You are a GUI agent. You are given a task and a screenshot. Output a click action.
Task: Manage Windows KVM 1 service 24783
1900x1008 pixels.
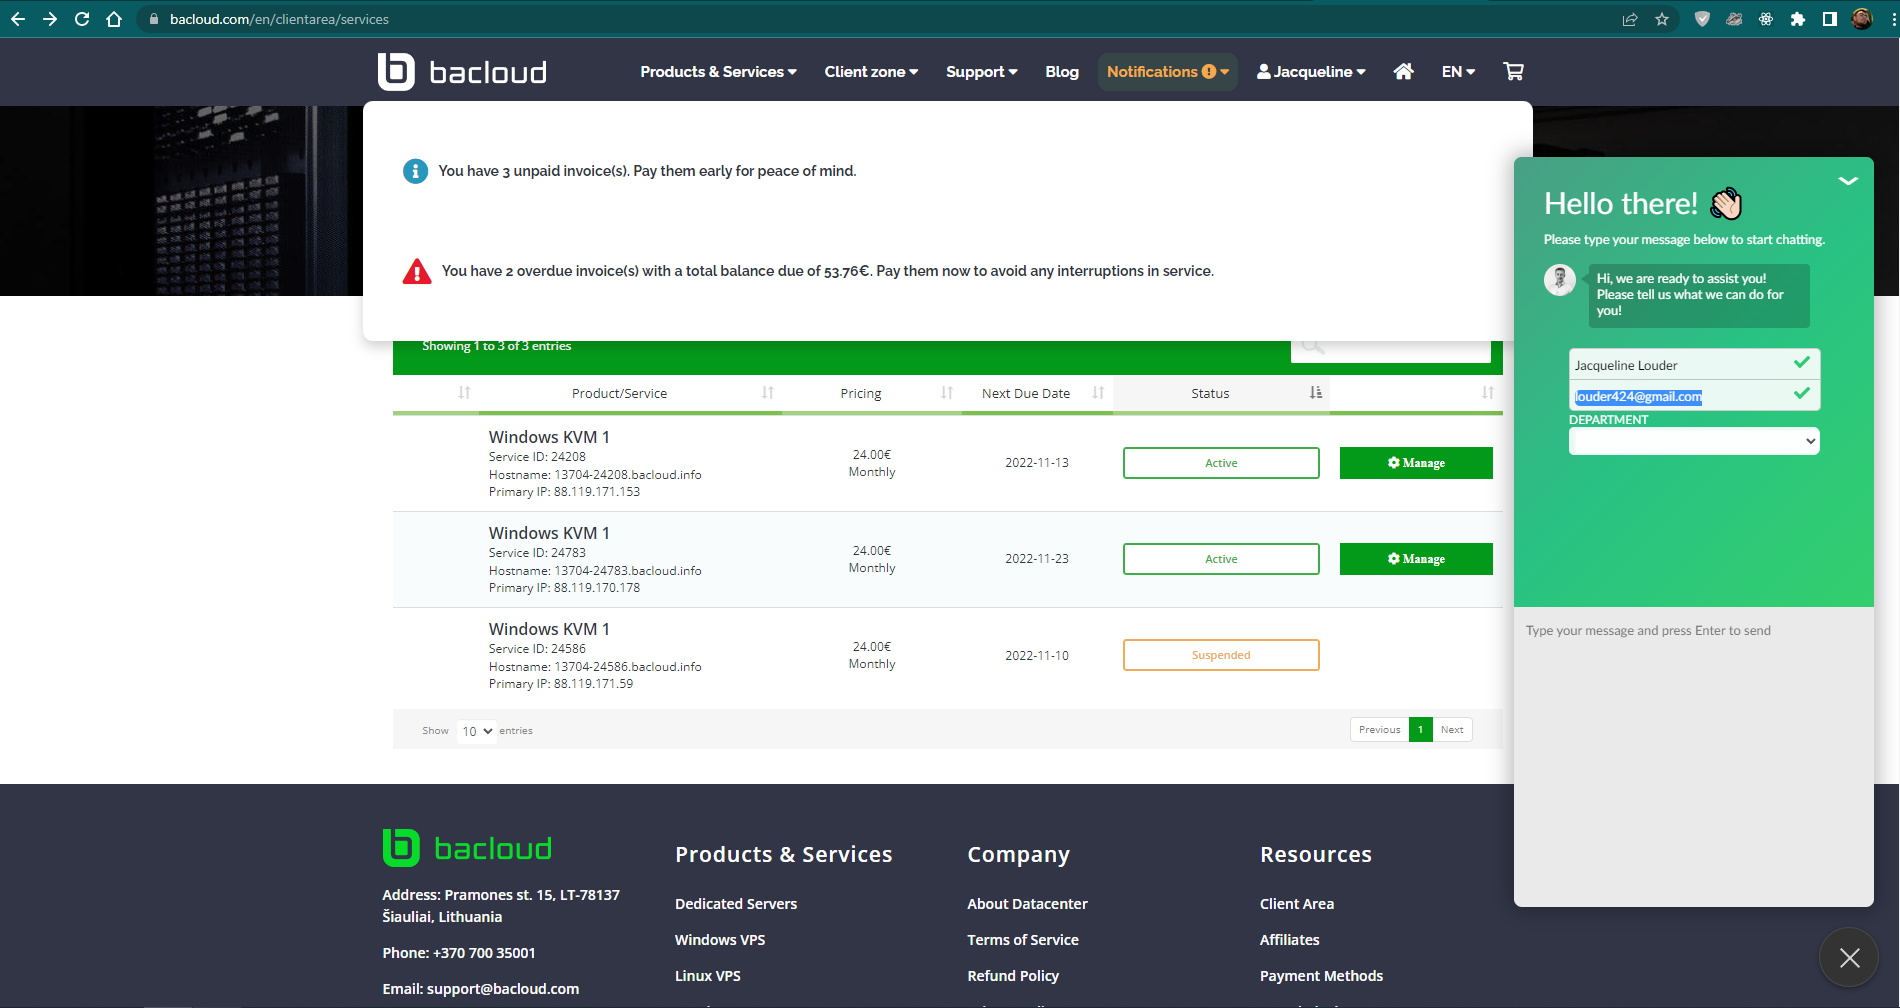[1416, 559]
